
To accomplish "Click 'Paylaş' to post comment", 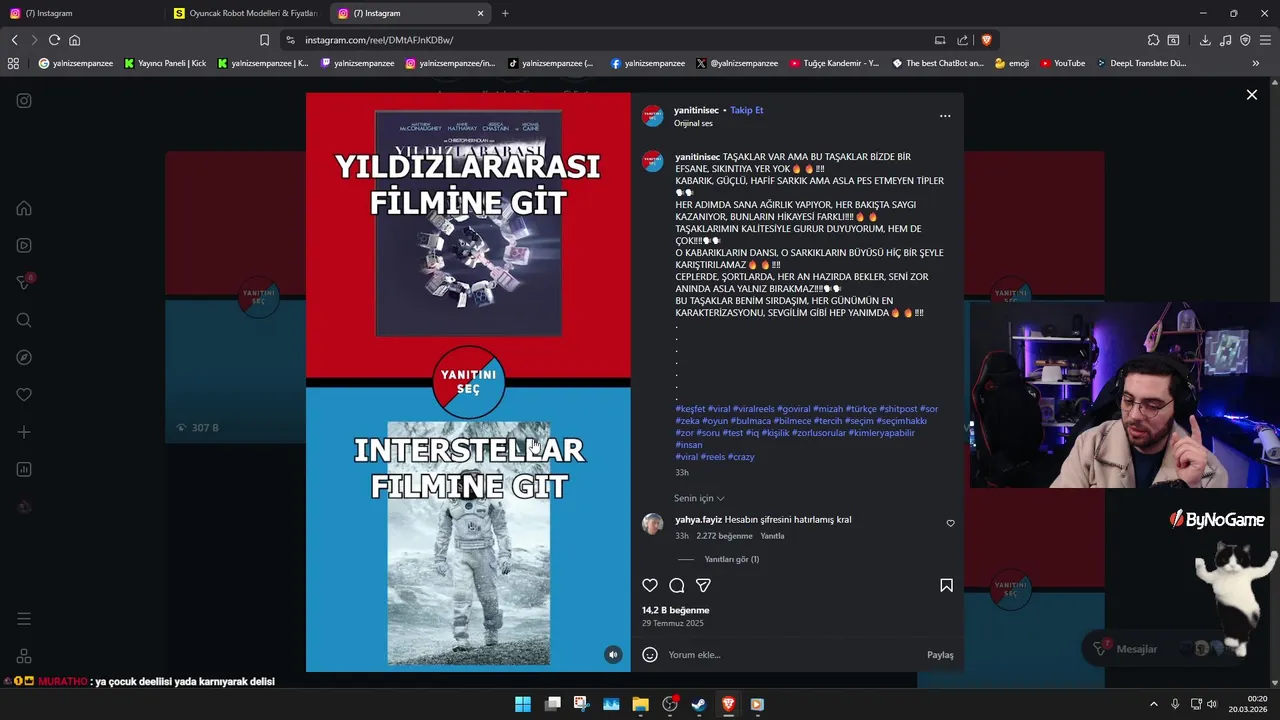I will (940, 655).
